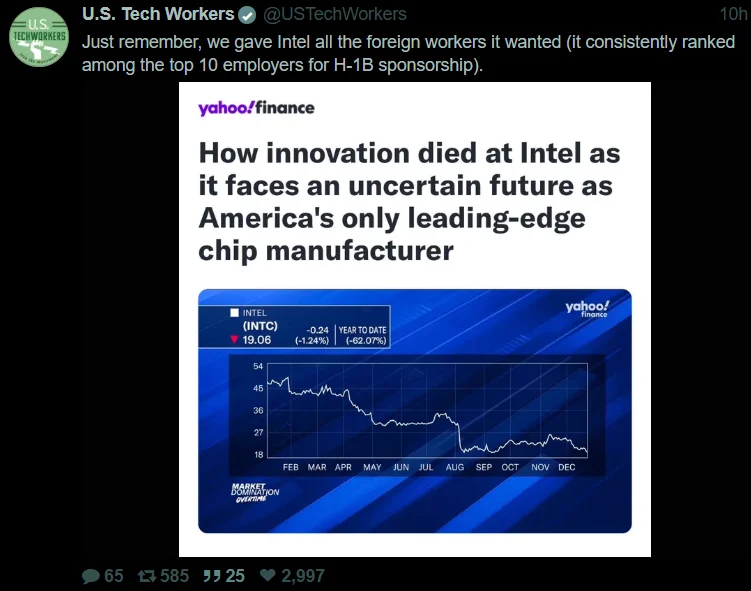The height and width of the screenshot is (591, 751).
Task: Open the U.S. Tech Workers display name
Action: (x=158, y=14)
